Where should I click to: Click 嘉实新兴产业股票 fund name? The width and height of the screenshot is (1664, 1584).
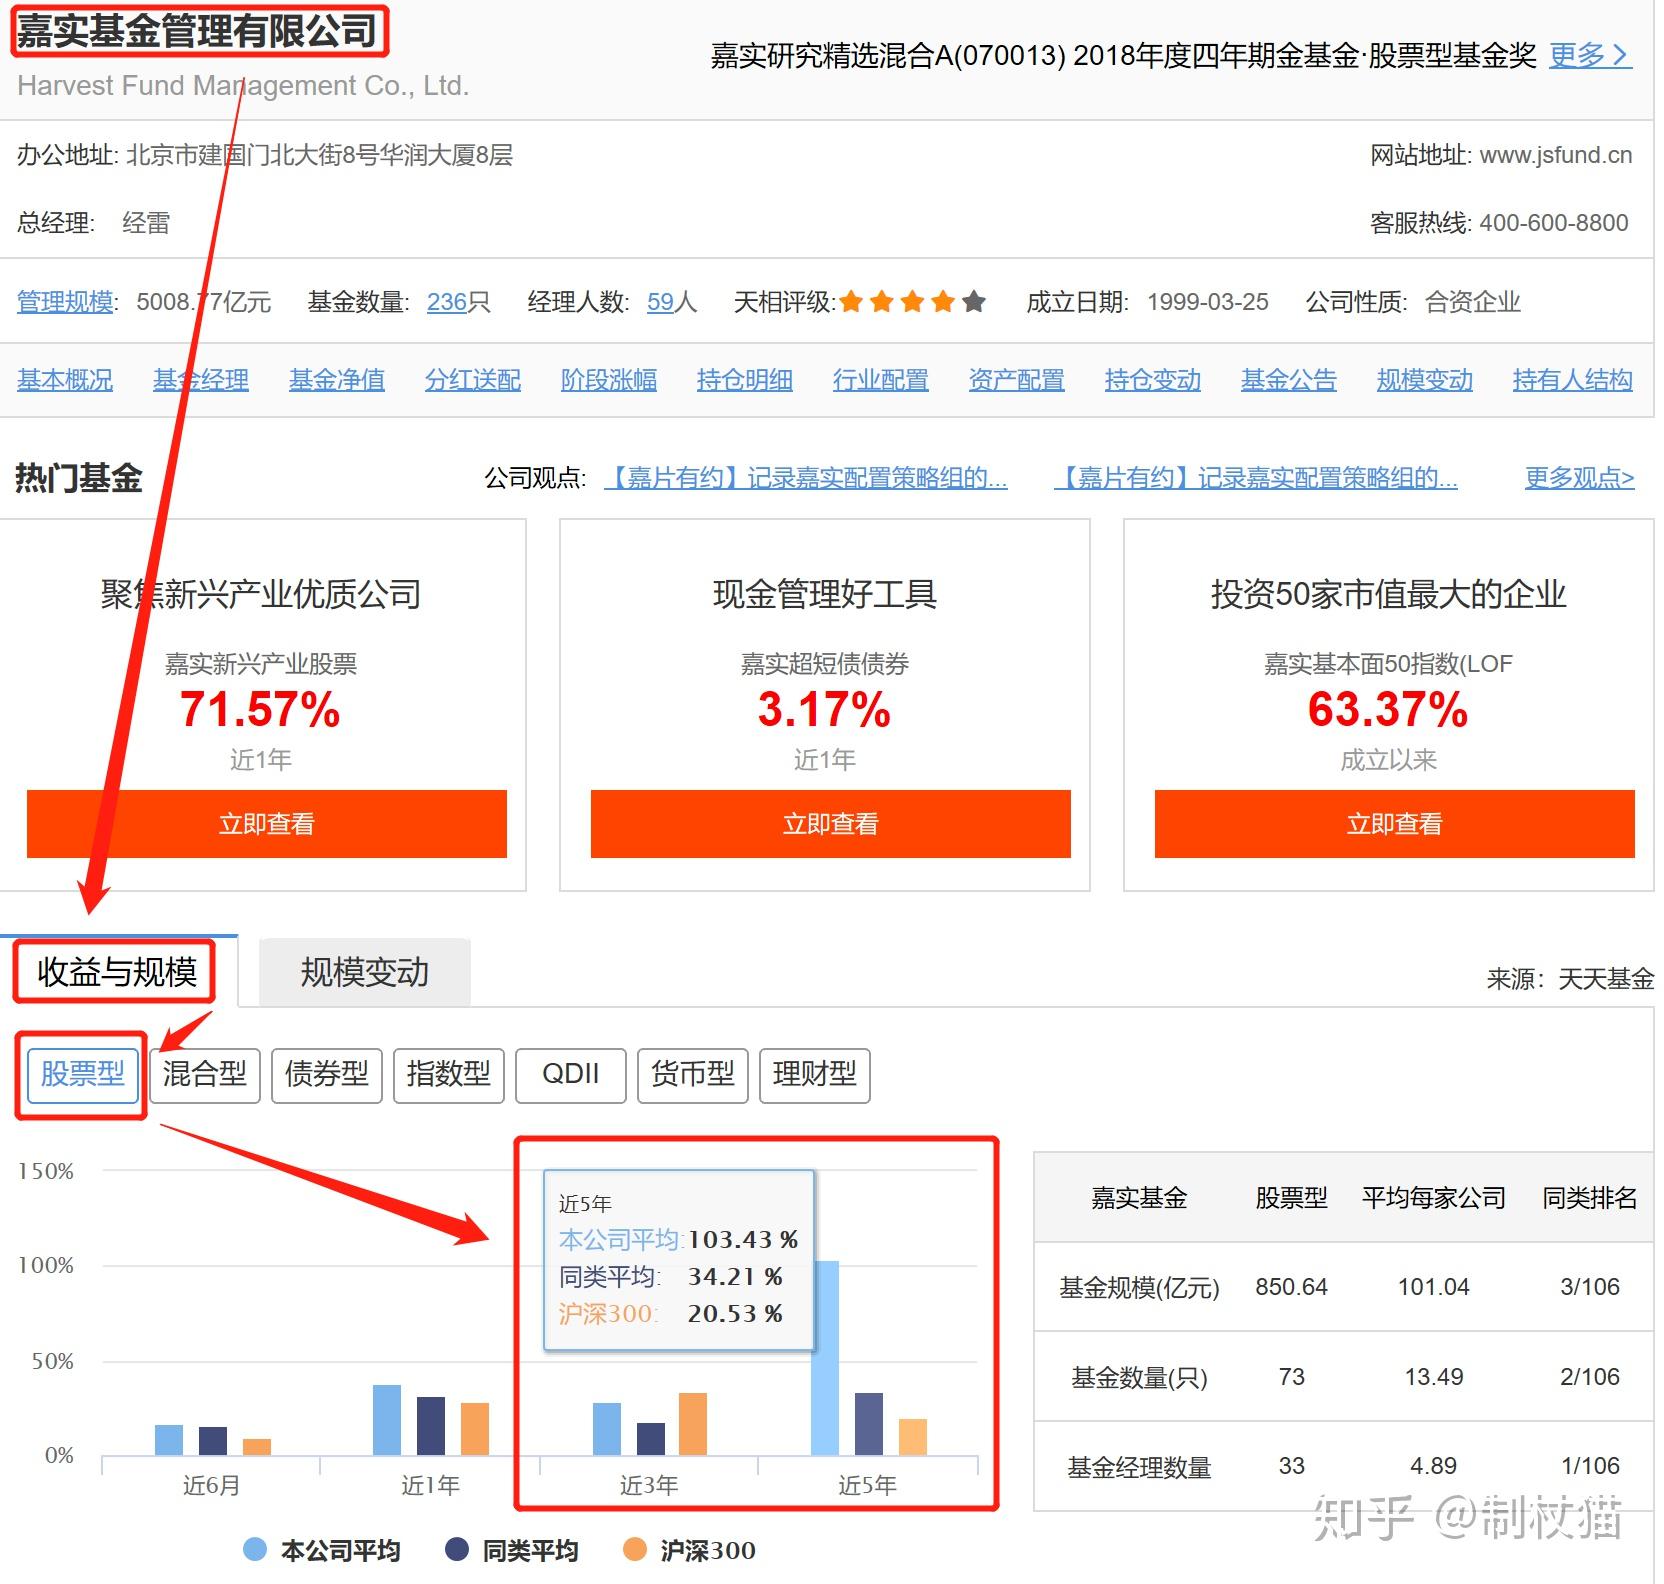(x=261, y=664)
